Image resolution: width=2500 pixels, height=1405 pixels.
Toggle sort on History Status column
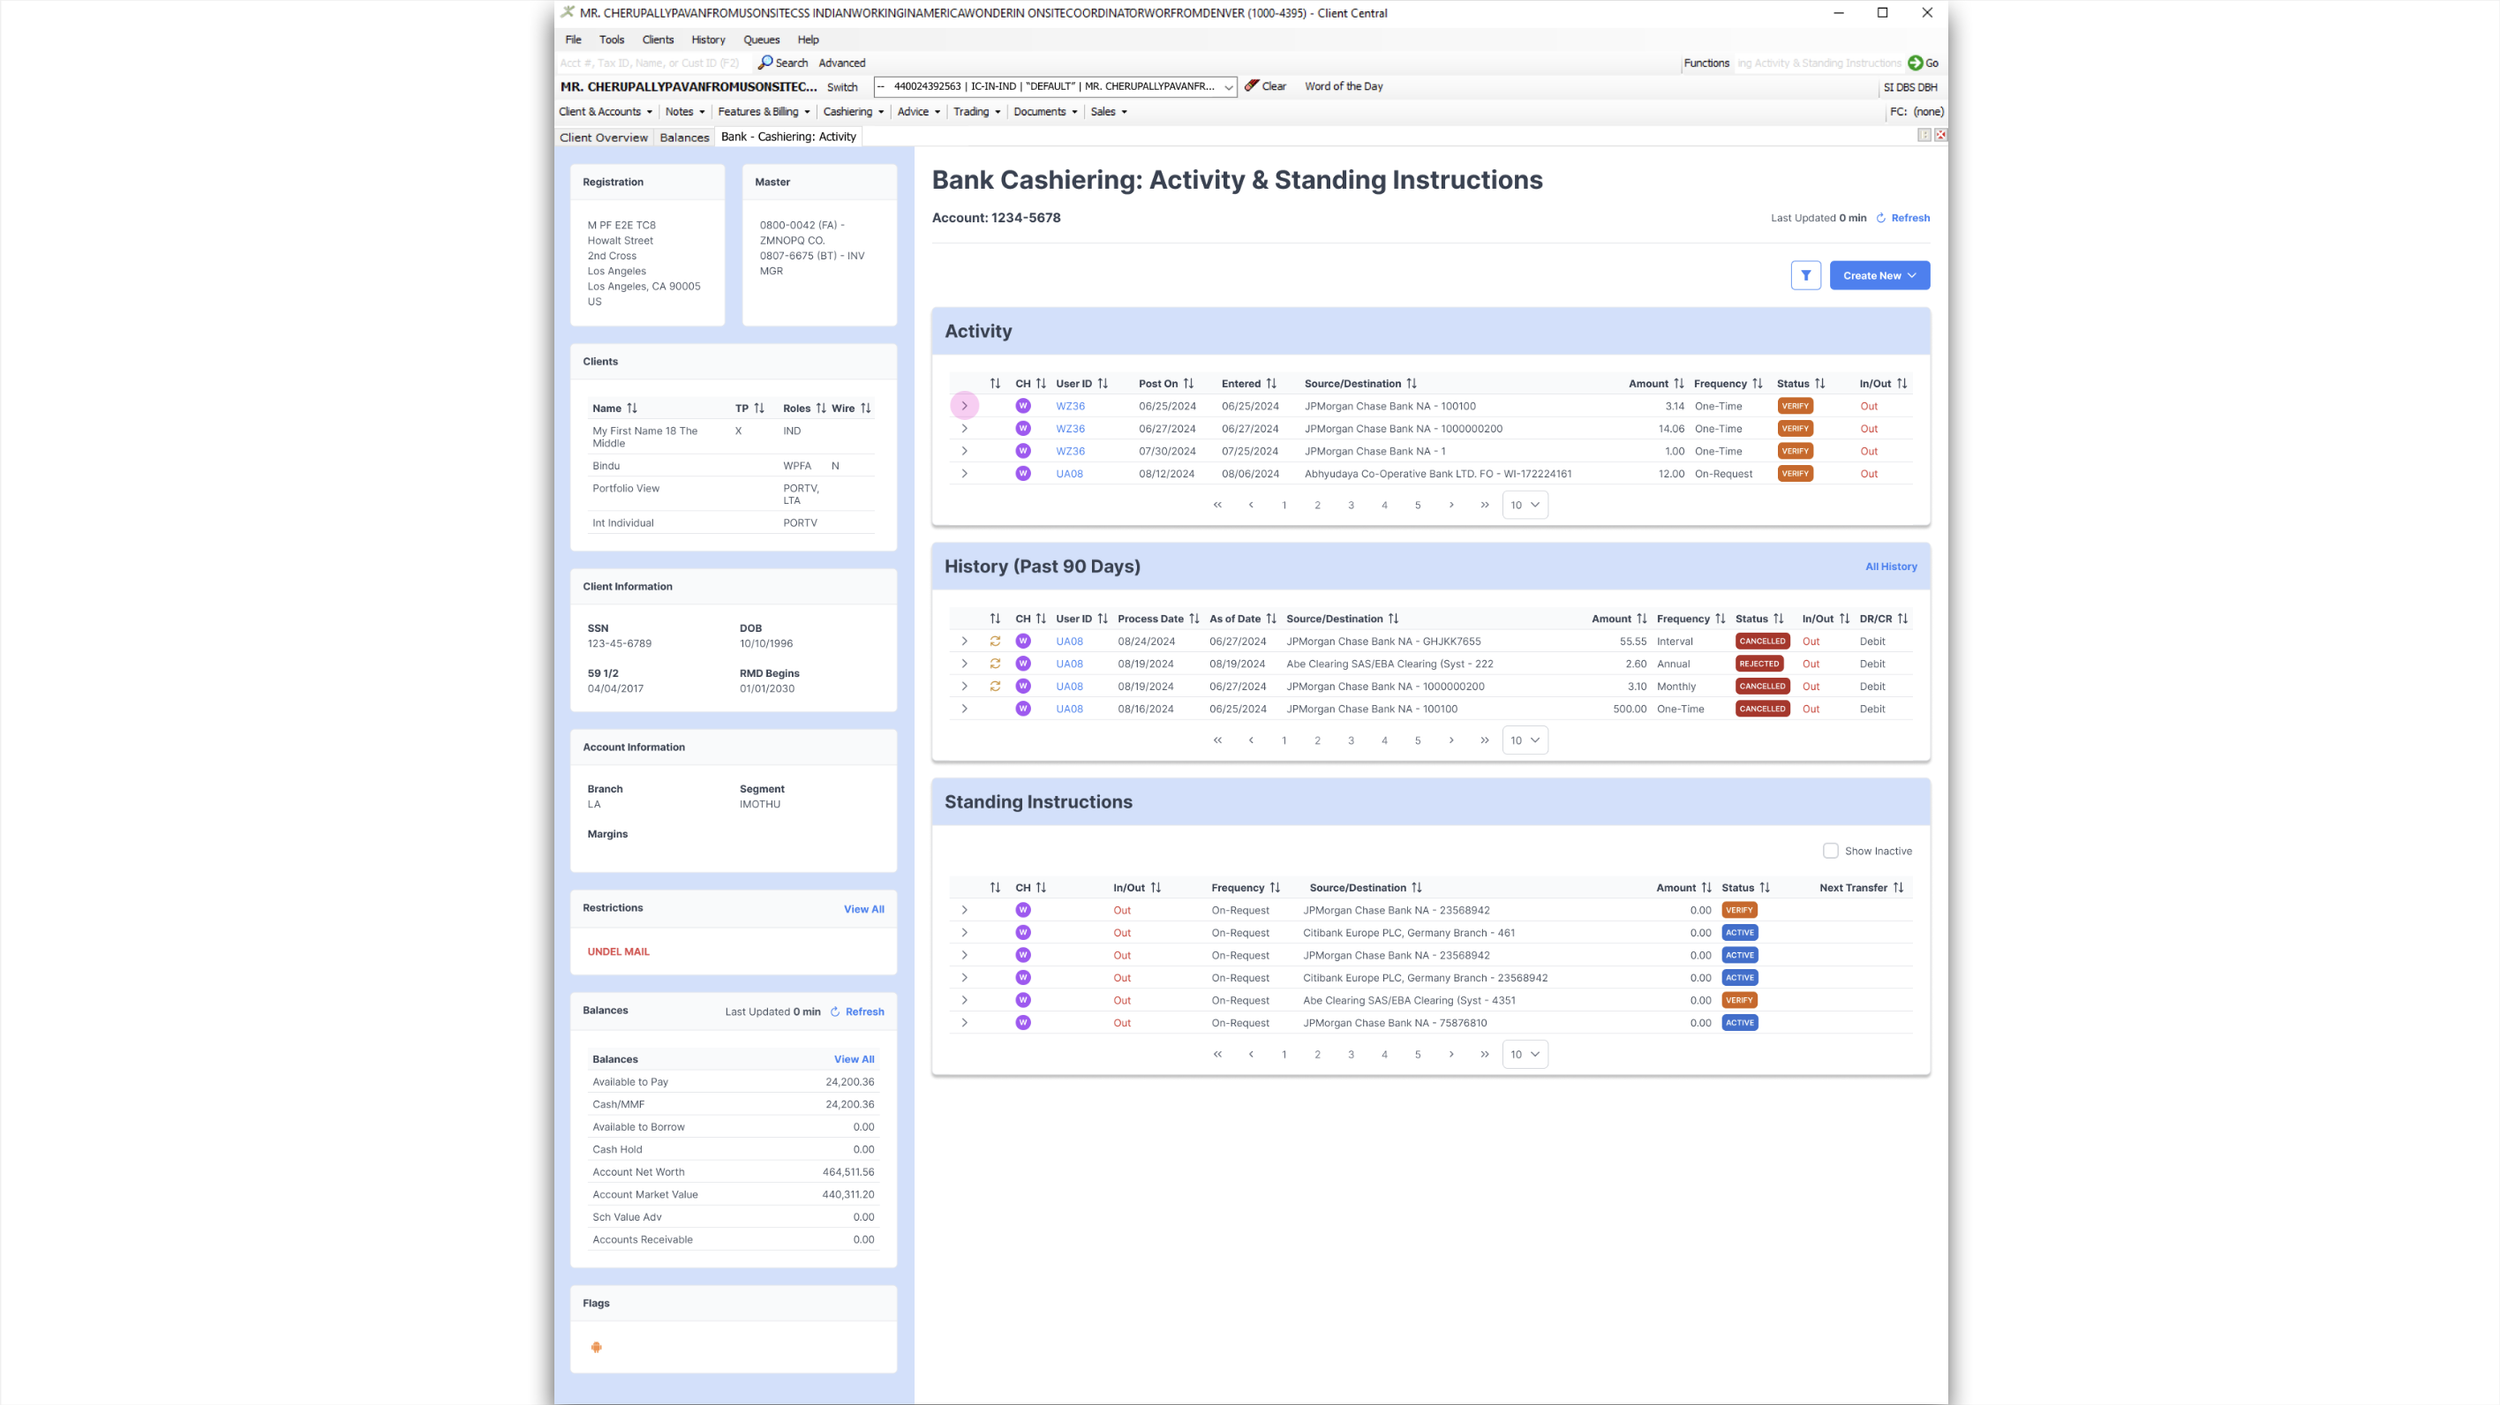(x=1777, y=619)
